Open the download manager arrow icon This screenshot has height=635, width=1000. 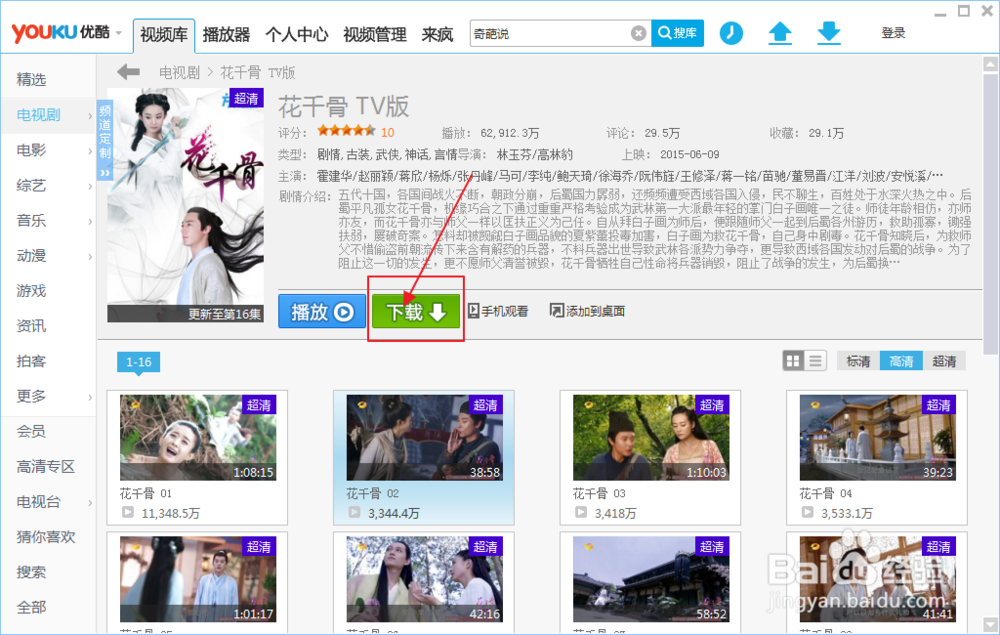pos(828,33)
